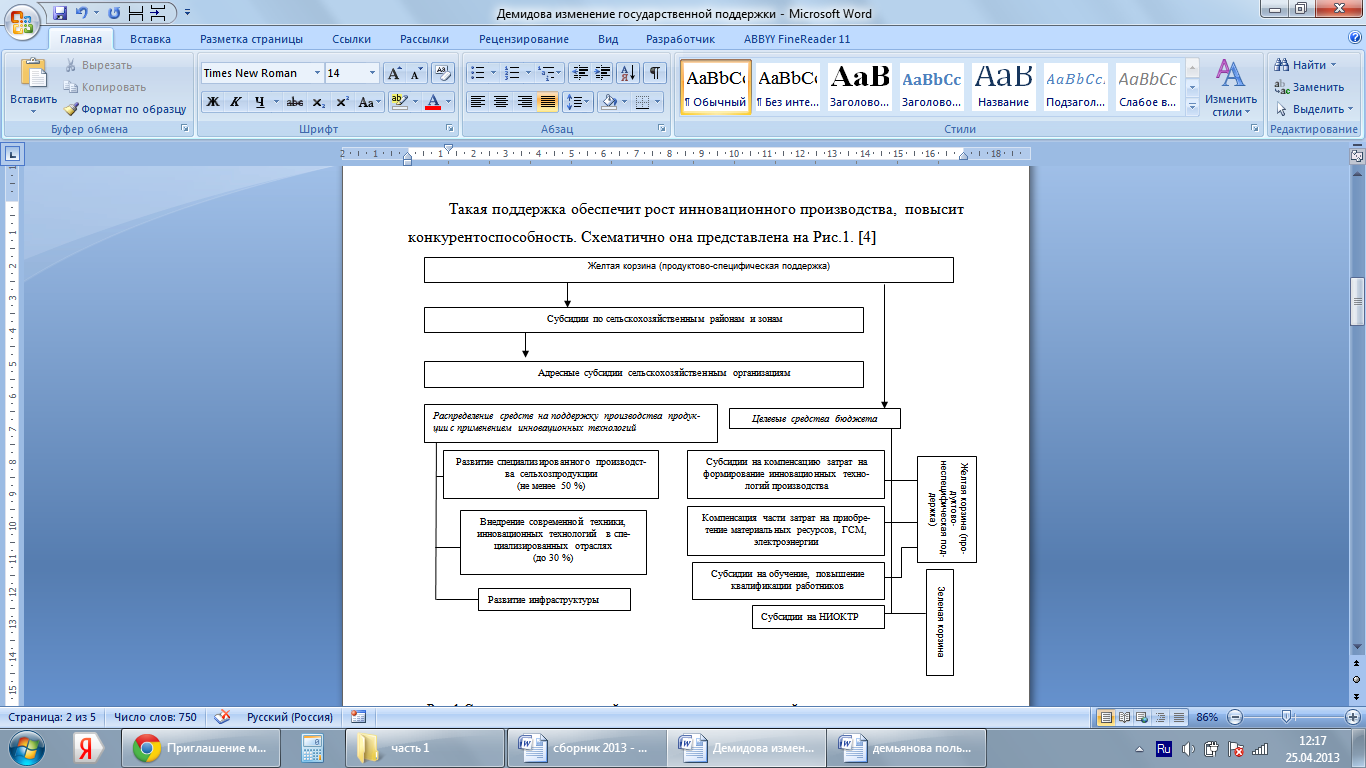Click the macro recording status bar icon
This screenshot has width=1366, height=768.
(358, 717)
